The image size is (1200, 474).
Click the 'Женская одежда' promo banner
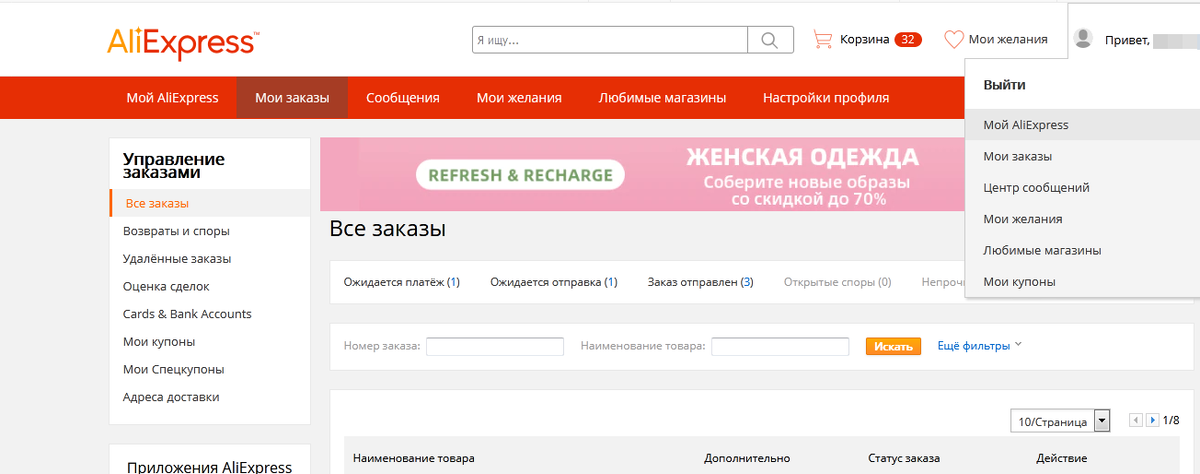(640, 174)
